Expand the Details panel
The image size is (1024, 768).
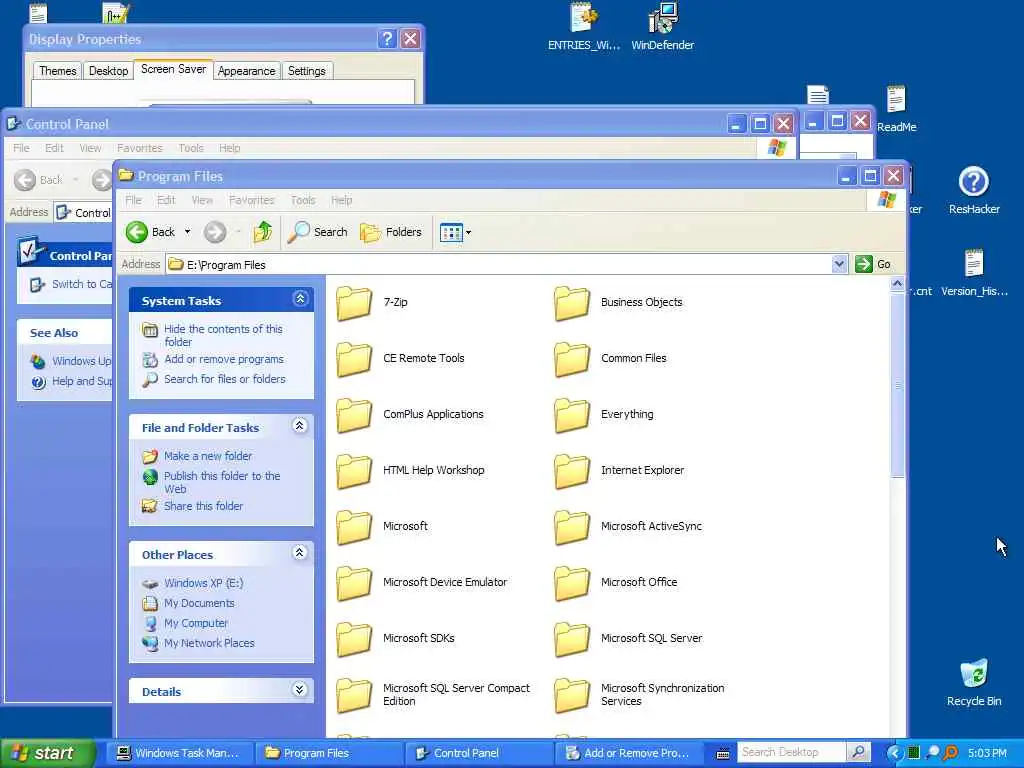pos(300,690)
